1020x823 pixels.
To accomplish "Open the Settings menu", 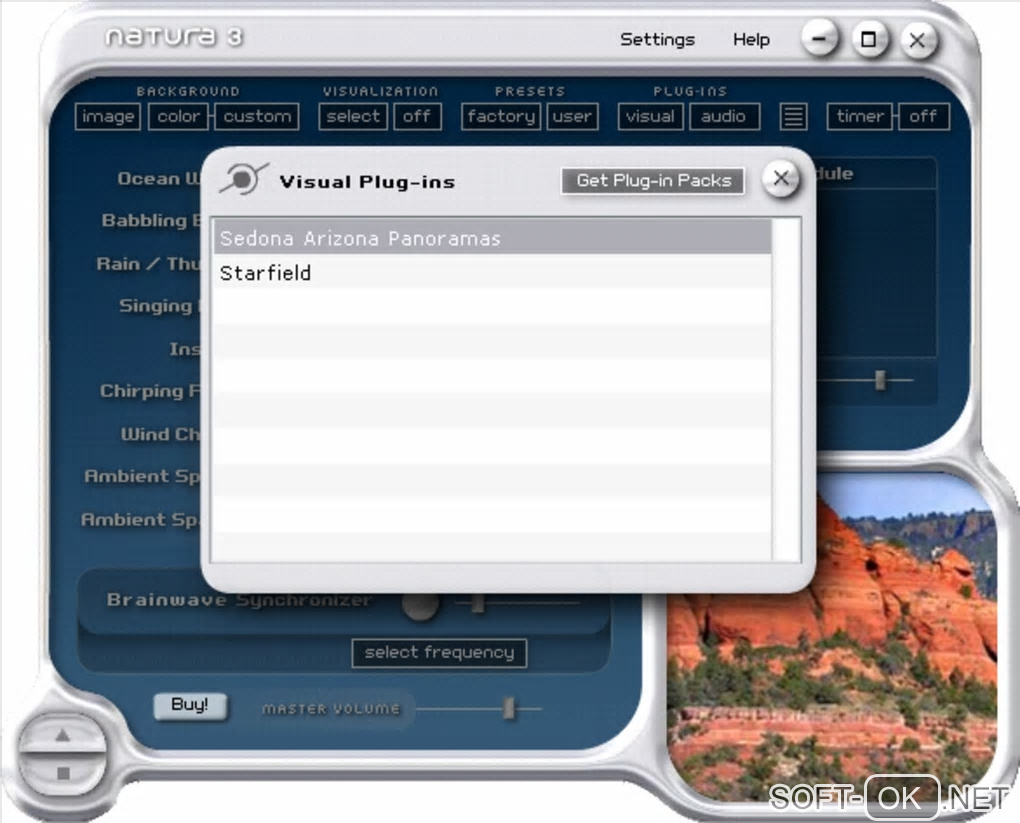I will click(x=658, y=40).
